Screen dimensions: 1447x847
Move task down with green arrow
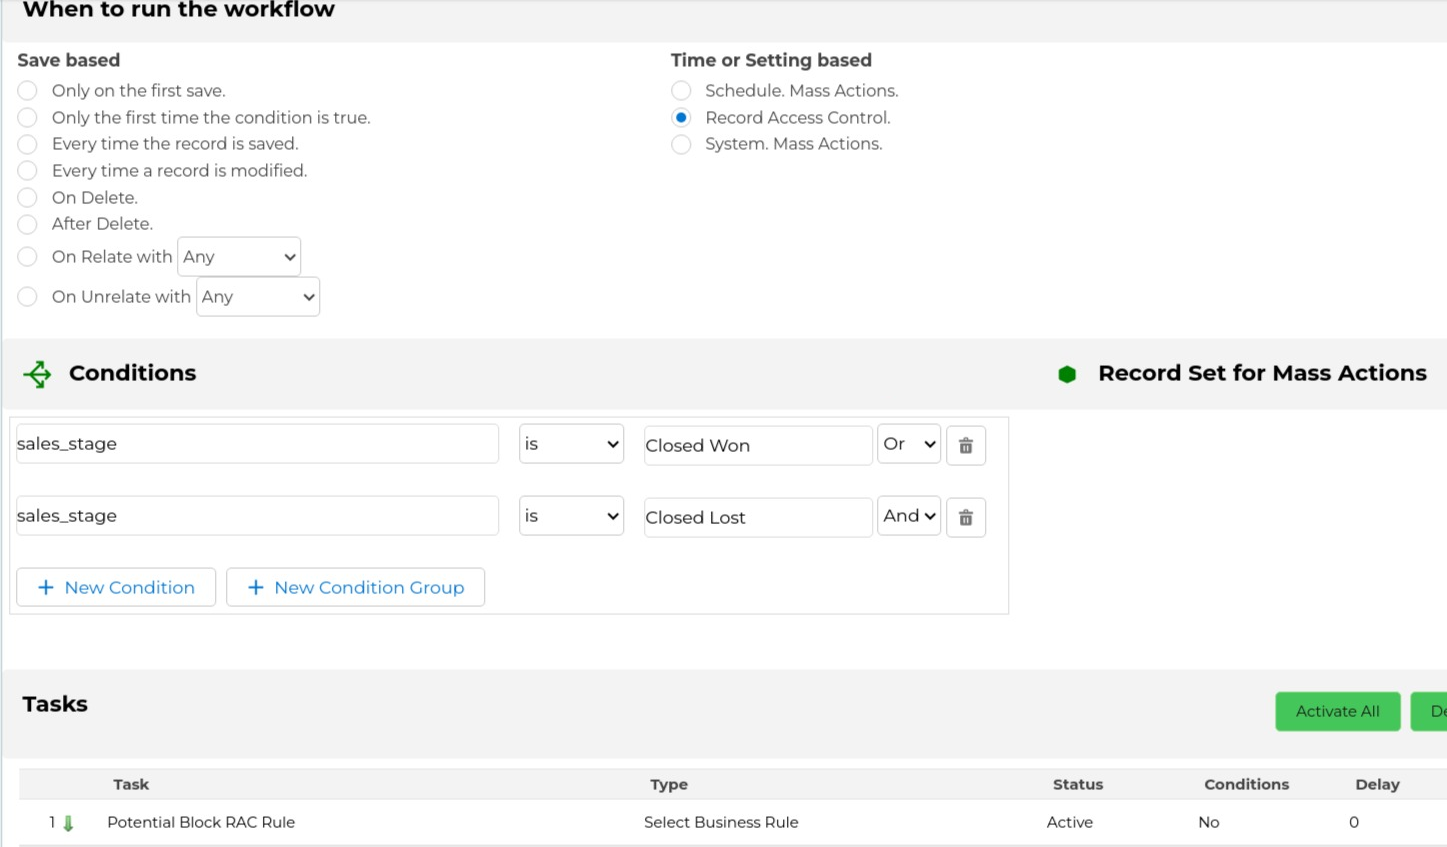pos(68,823)
